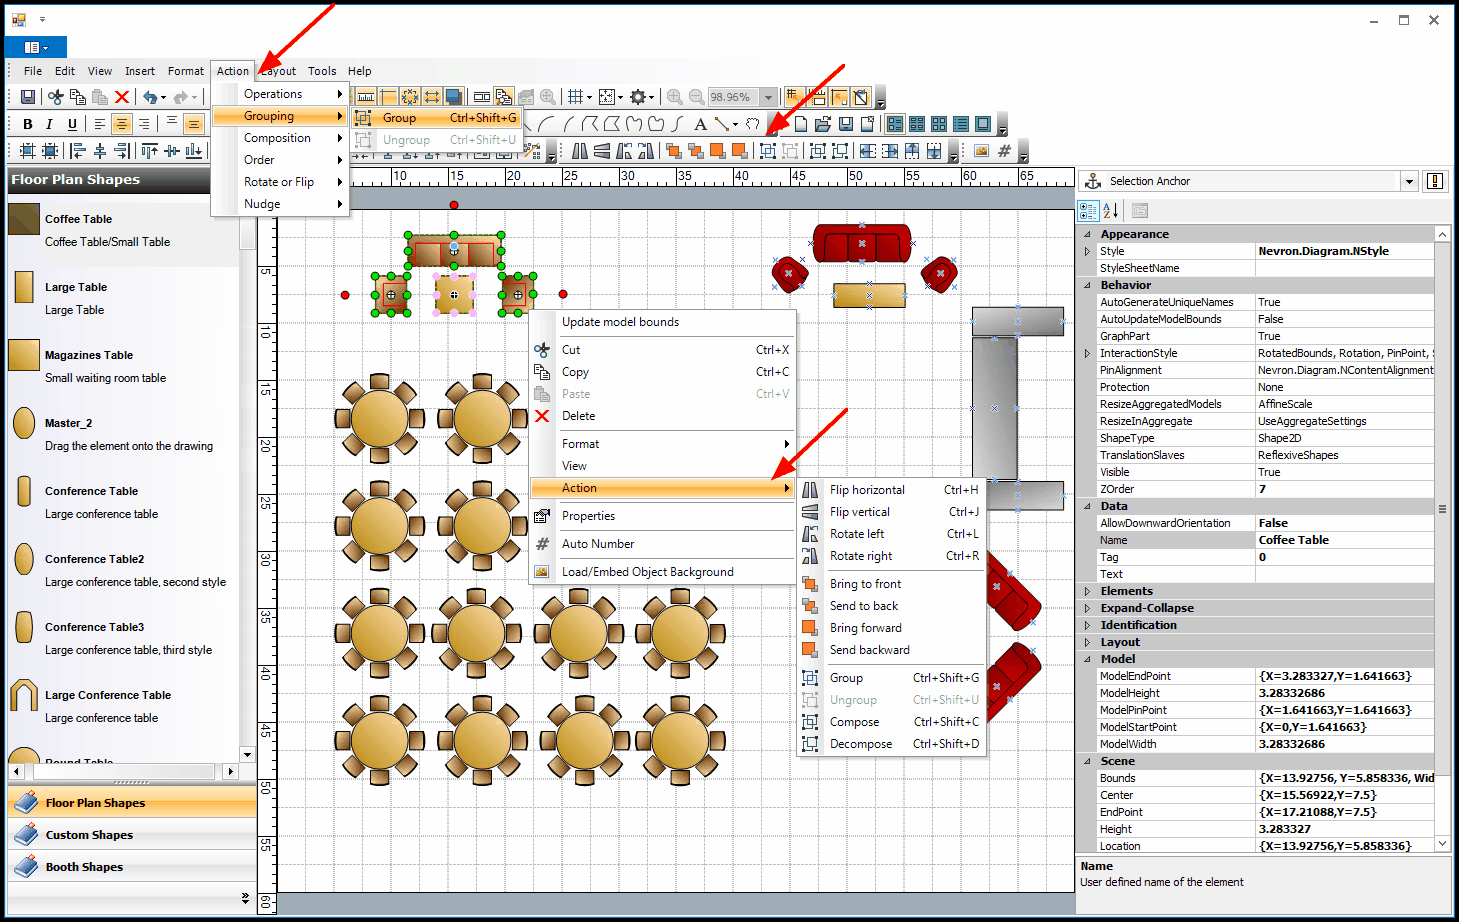This screenshot has height=922, width=1459.
Task: Click the shape list vertical scrollbar down arrow
Action: [247, 754]
